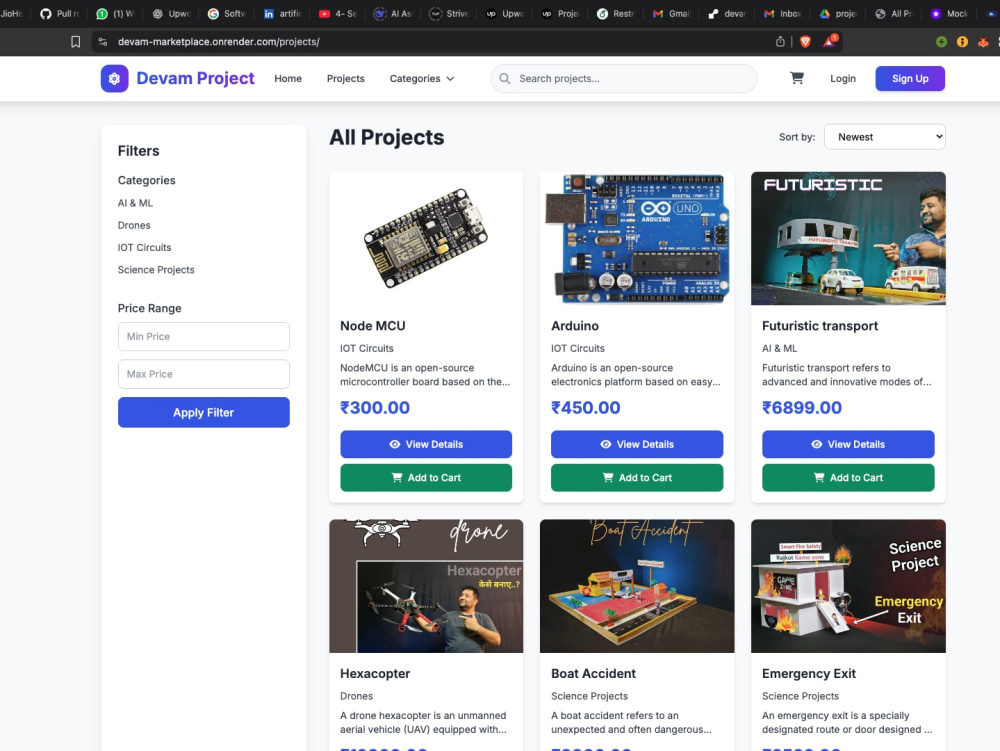Image resolution: width=1000 pixels, height=751 pixels.
Task: Switch to the YouTube browser tab
Action: click(x=338, y=13)
